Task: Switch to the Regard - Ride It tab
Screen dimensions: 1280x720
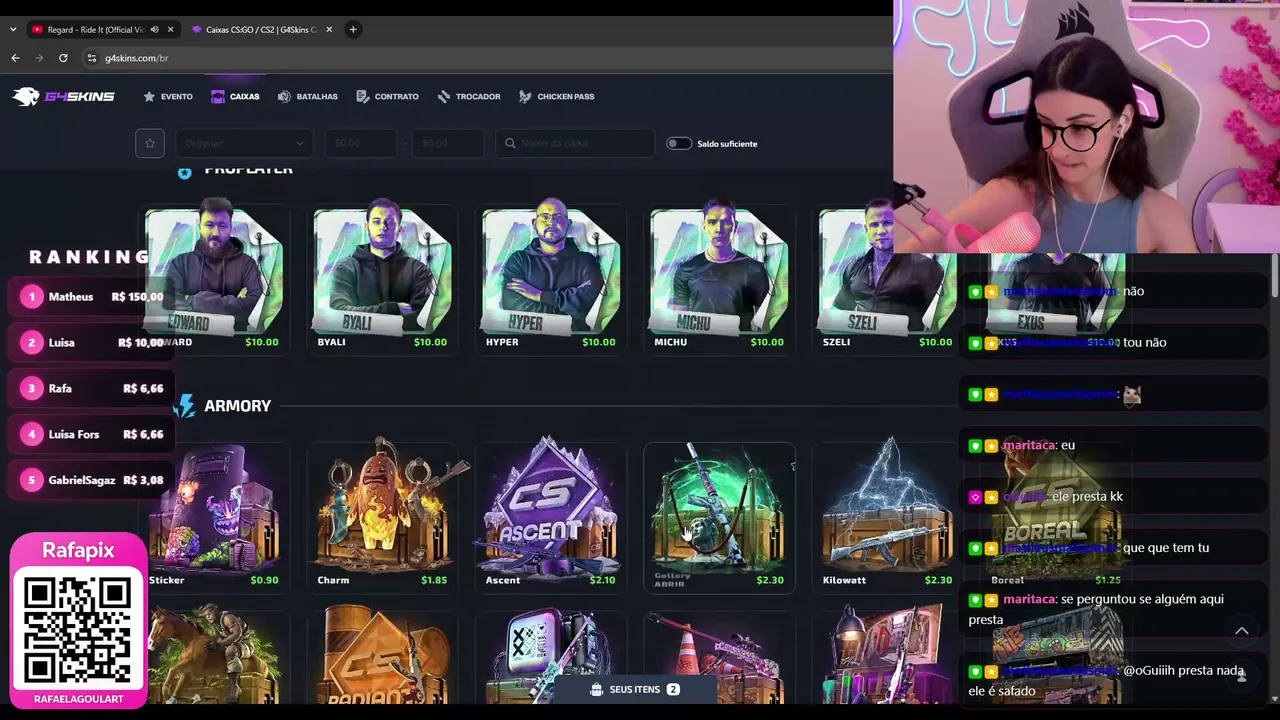Action: click(95, 30)
